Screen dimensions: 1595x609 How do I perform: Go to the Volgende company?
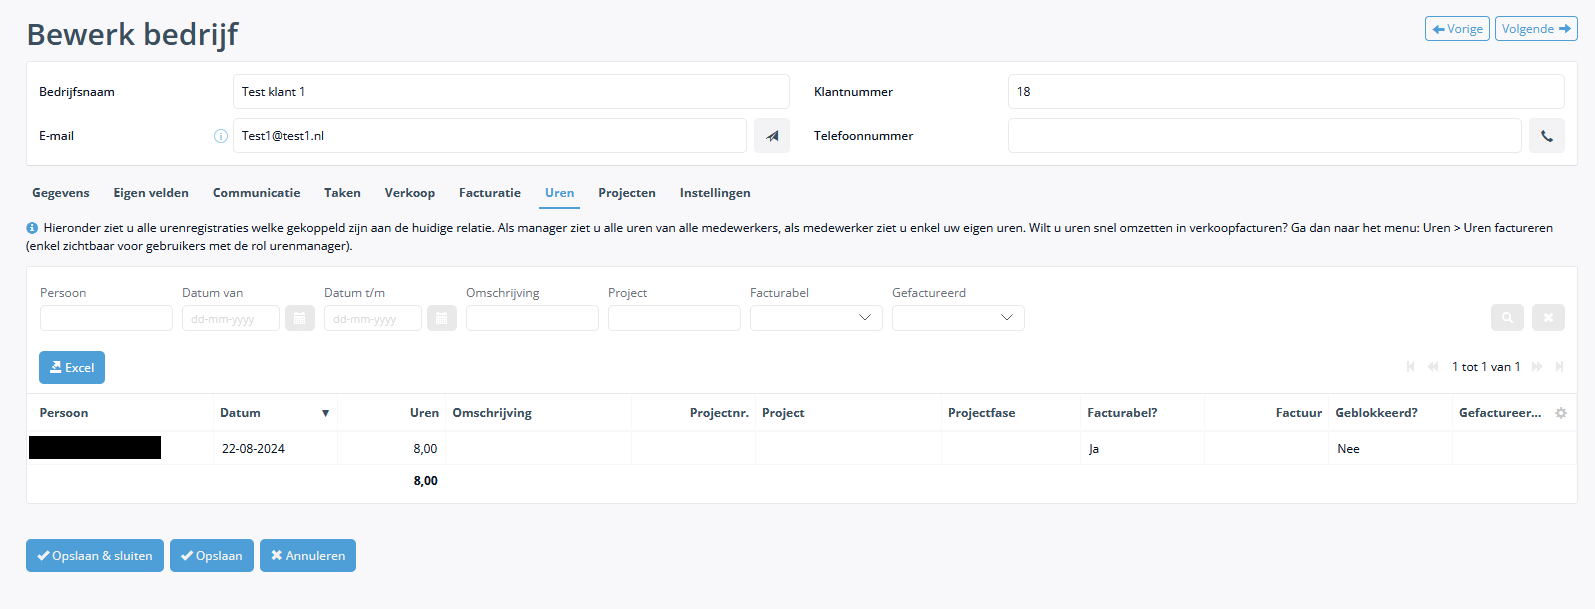[1535, 29]
